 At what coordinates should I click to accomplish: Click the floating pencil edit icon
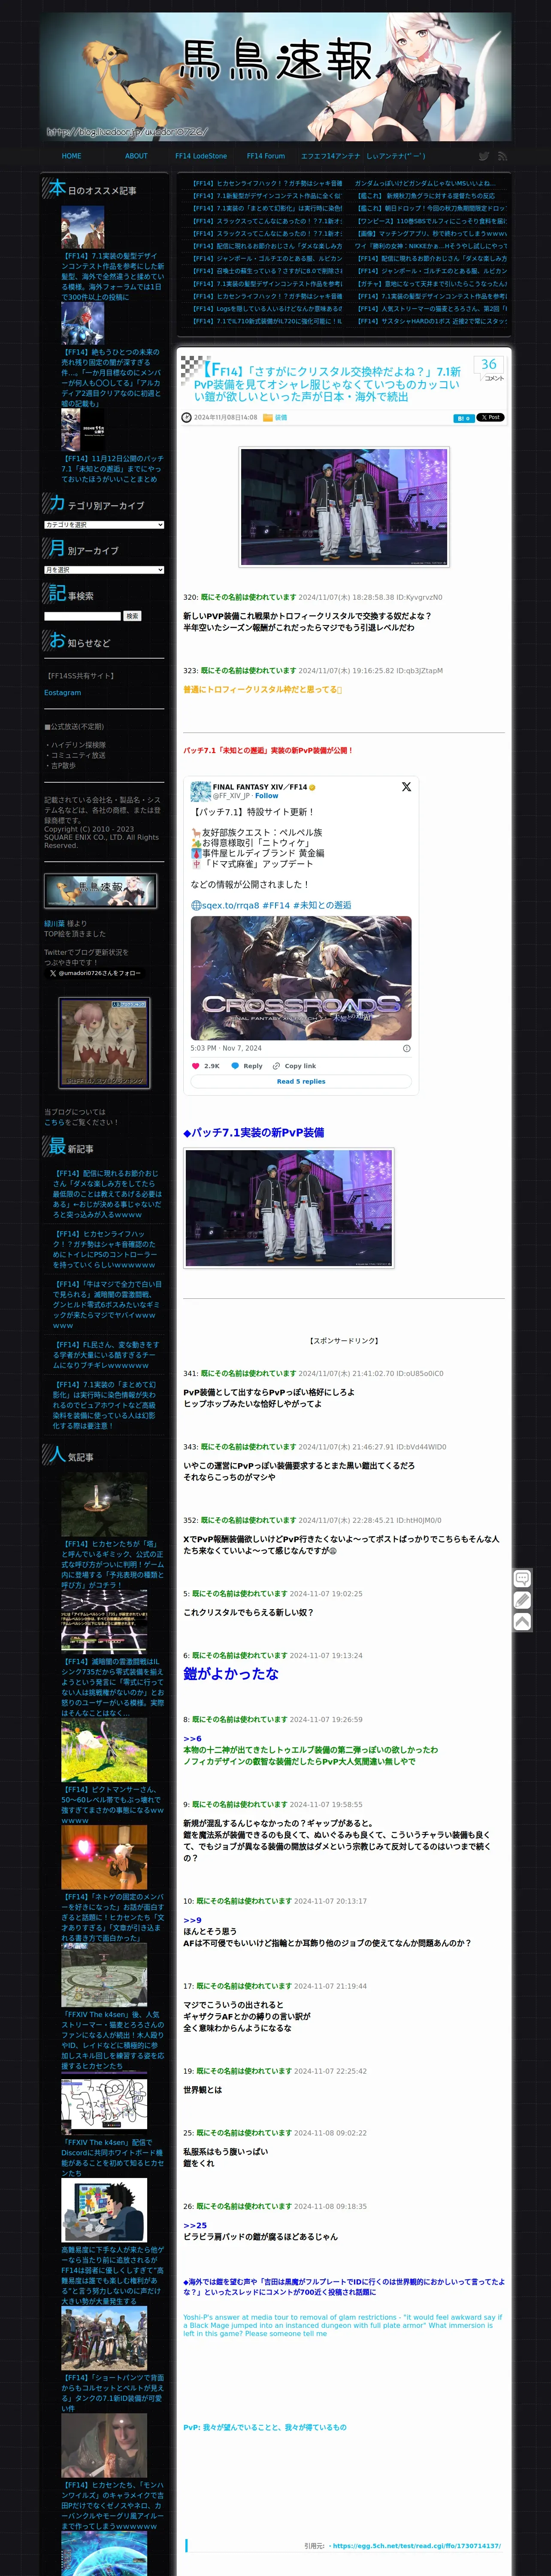(x=522, y=1600)
